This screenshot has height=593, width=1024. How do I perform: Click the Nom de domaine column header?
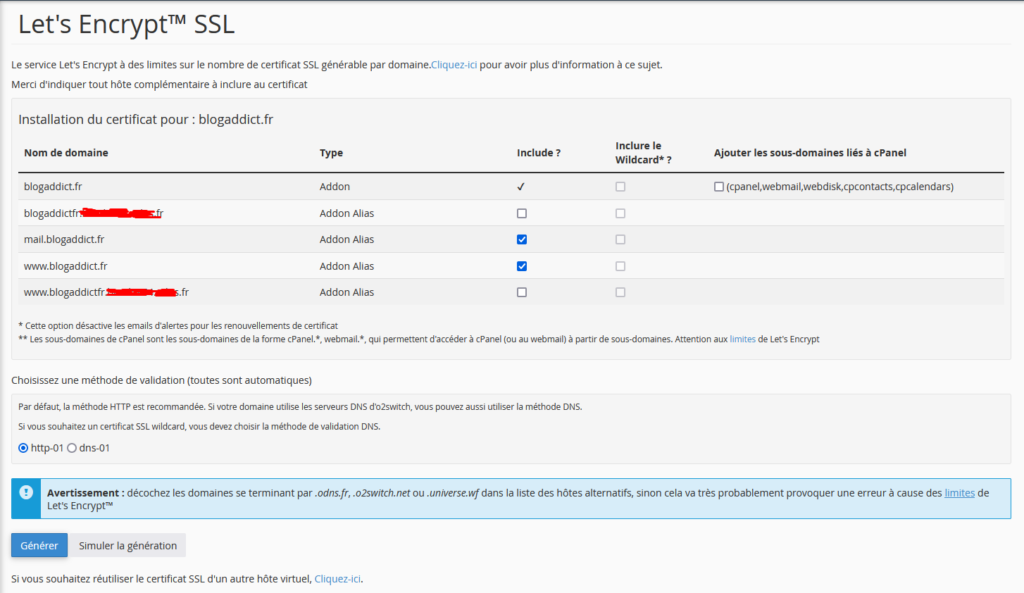tap(66, 153)
